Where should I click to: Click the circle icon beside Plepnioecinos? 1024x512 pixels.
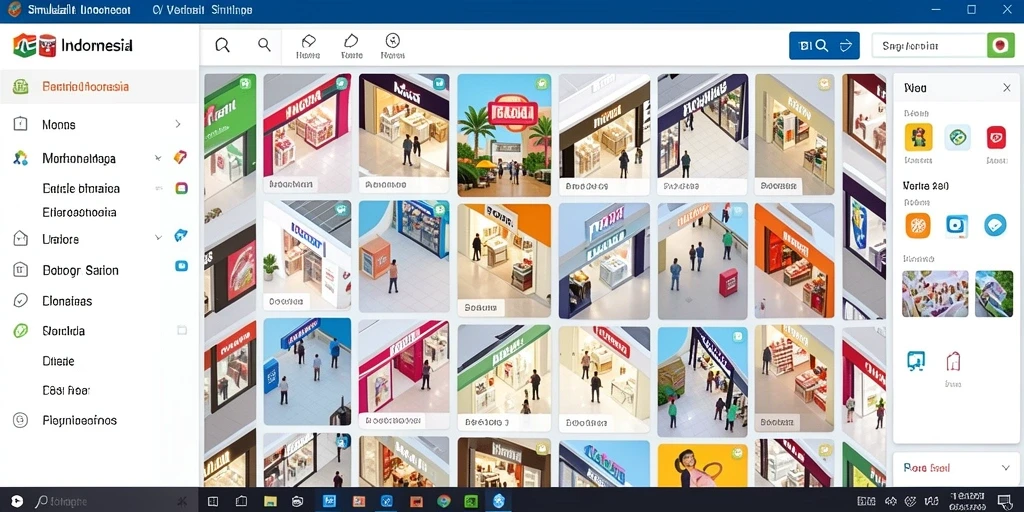[x=21, y=420]
